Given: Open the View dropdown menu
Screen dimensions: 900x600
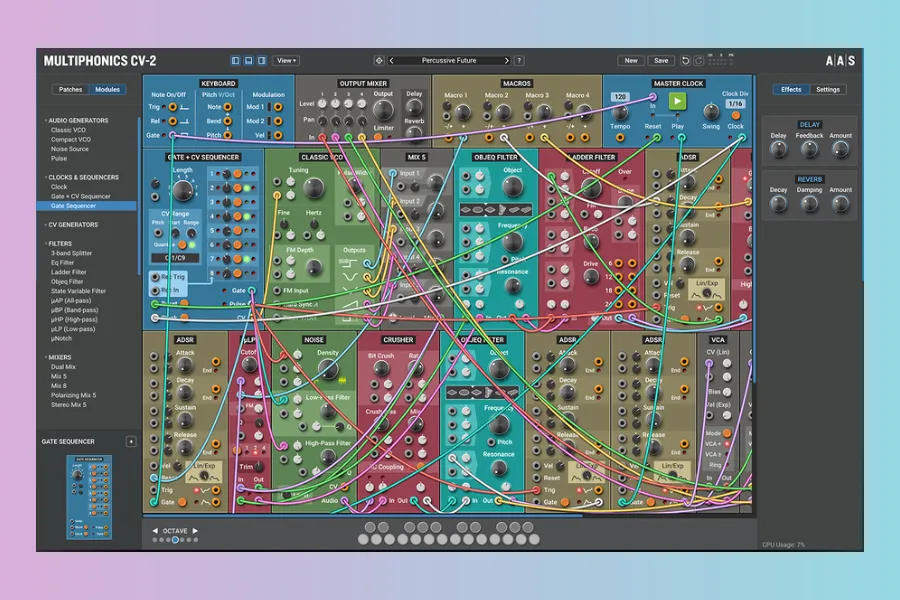Looking at the screenshot, I should [287, 61].
